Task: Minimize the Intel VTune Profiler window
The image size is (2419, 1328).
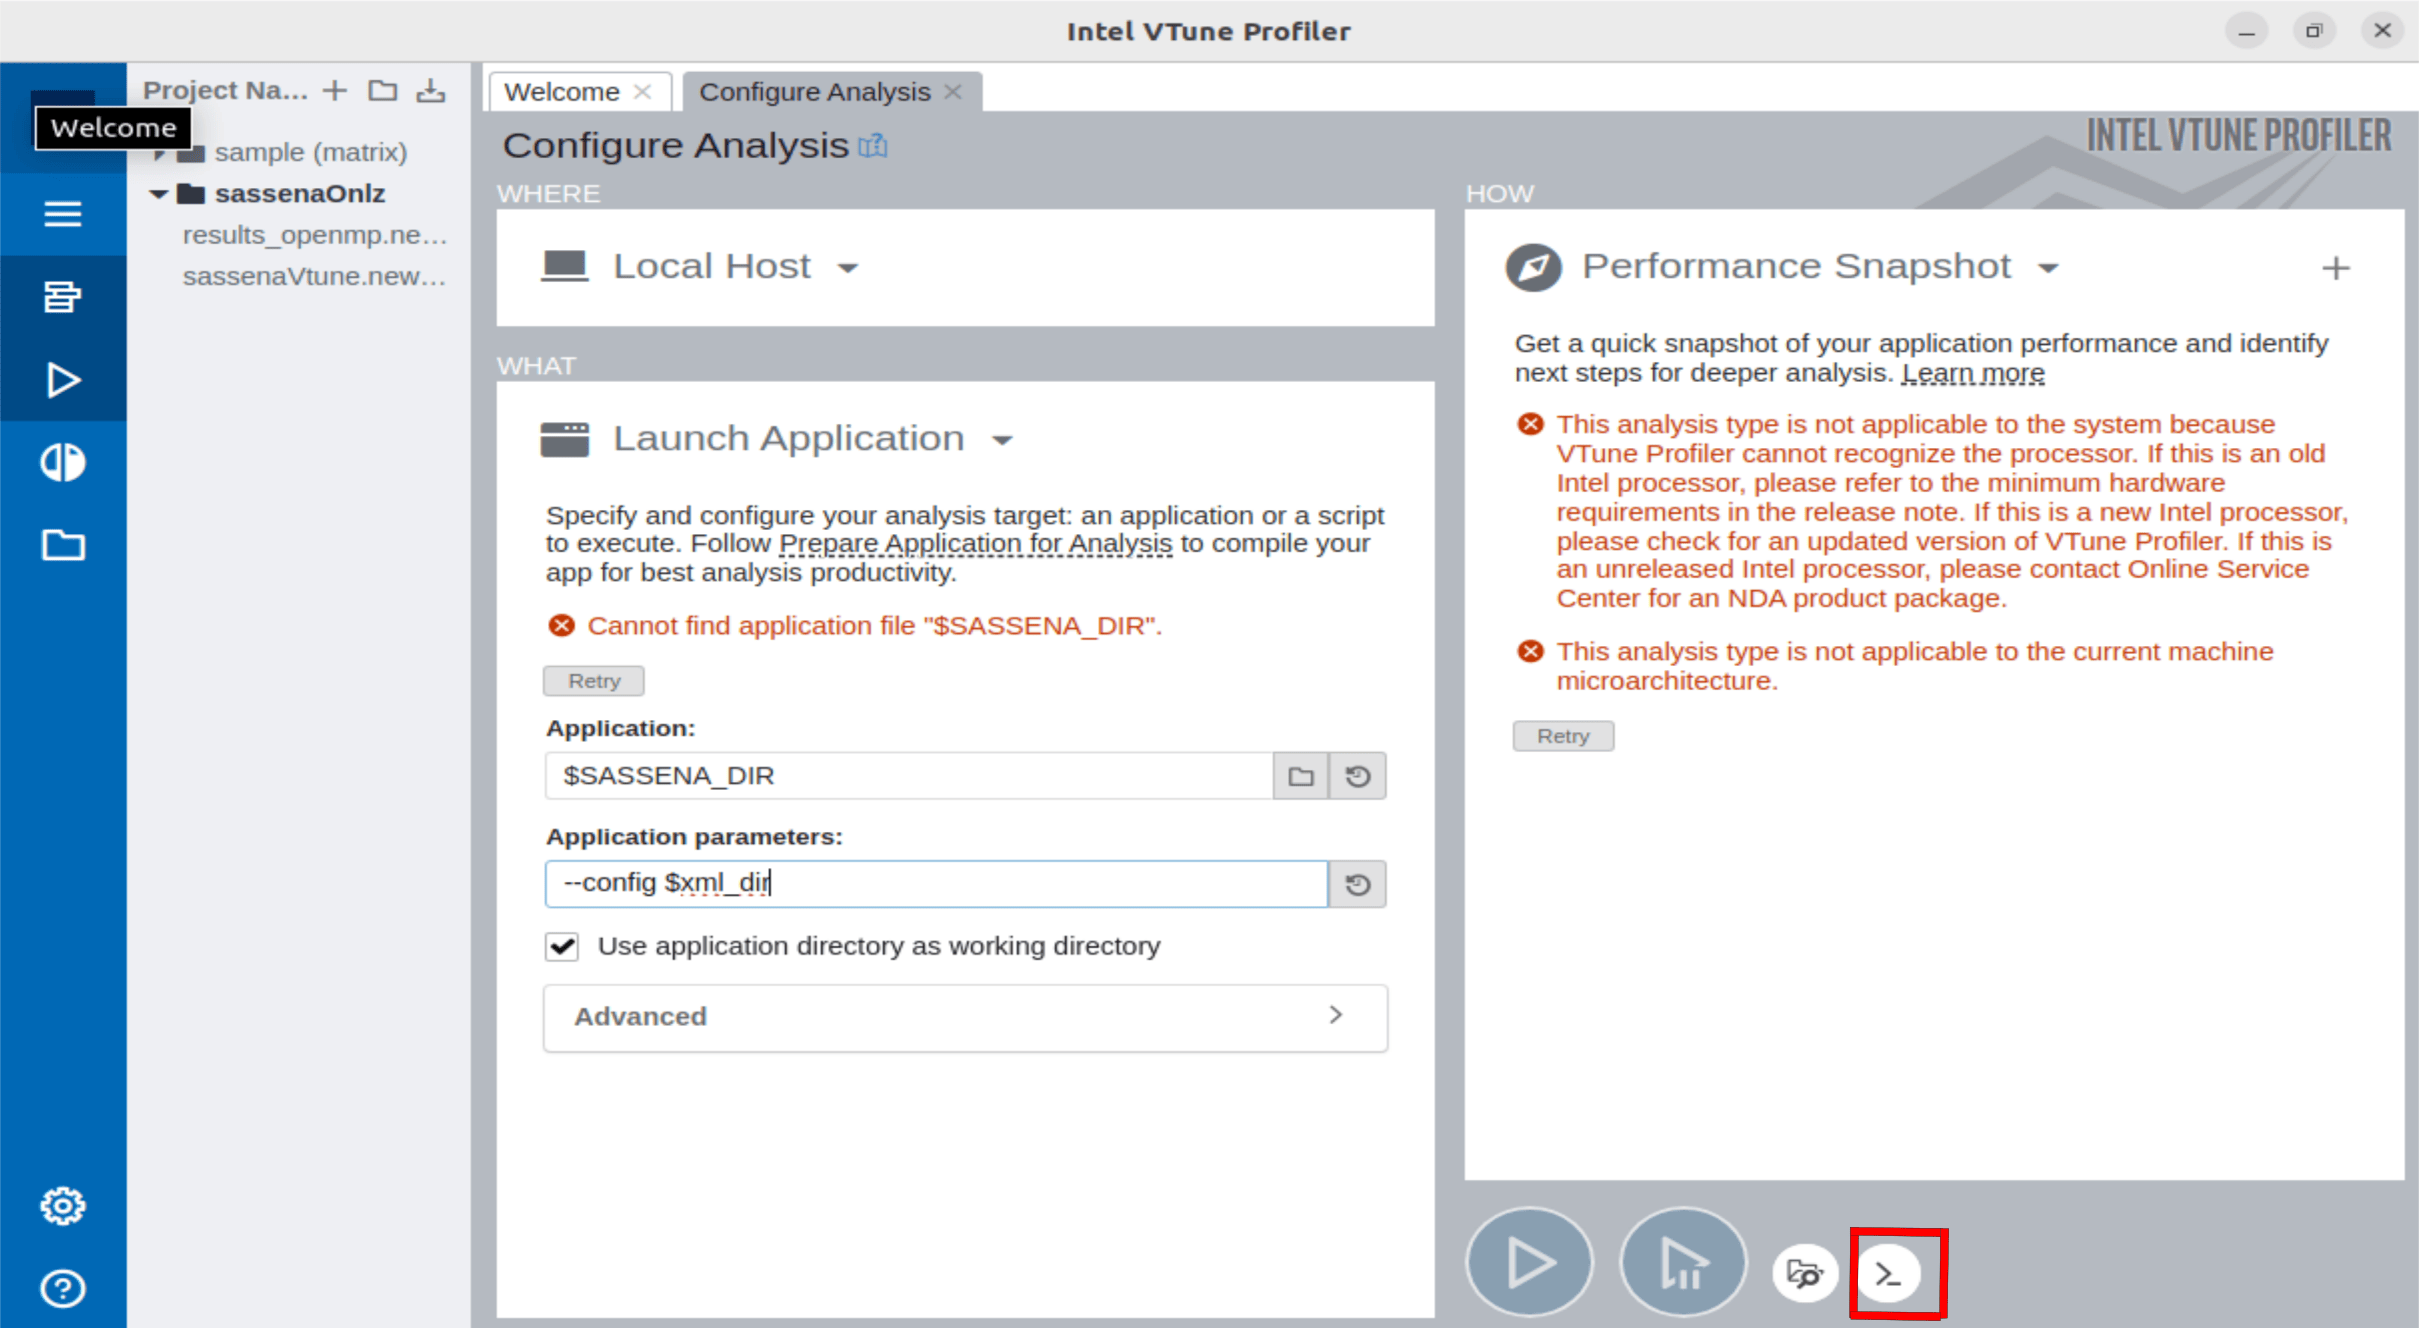Action: 2246,31
